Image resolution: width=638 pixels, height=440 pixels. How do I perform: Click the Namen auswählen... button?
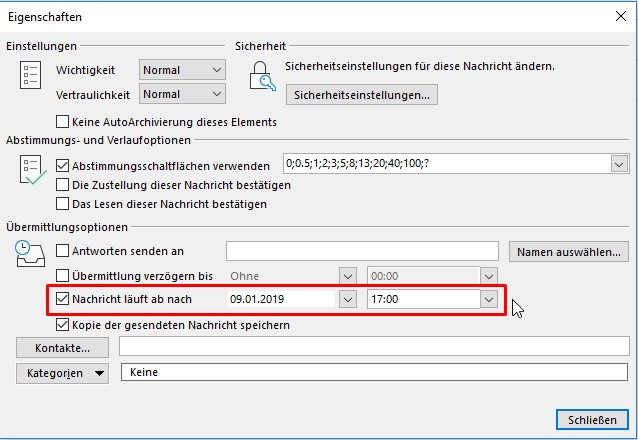[x=568, y=252]
